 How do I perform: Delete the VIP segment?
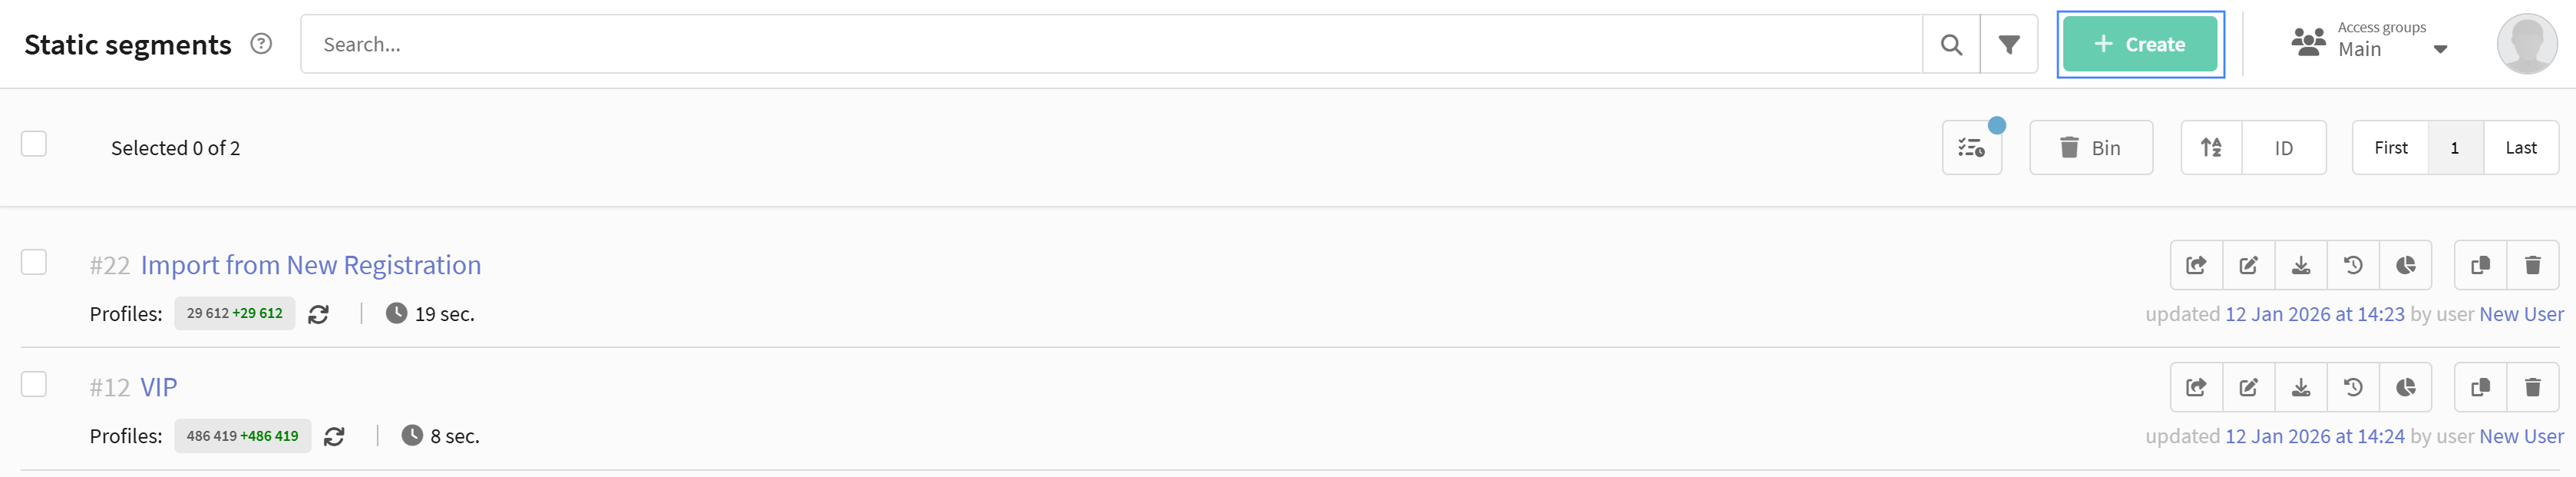(x=2532, y=387)
